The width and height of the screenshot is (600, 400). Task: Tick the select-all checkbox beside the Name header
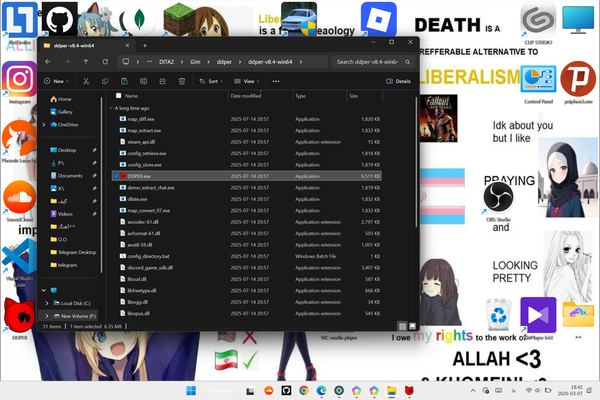(x=119, y=96)
